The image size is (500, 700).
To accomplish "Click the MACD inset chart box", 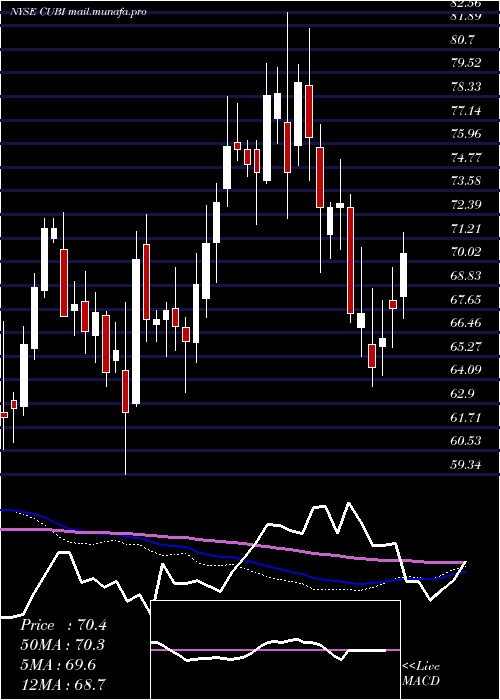I will [x=275, y=650].
